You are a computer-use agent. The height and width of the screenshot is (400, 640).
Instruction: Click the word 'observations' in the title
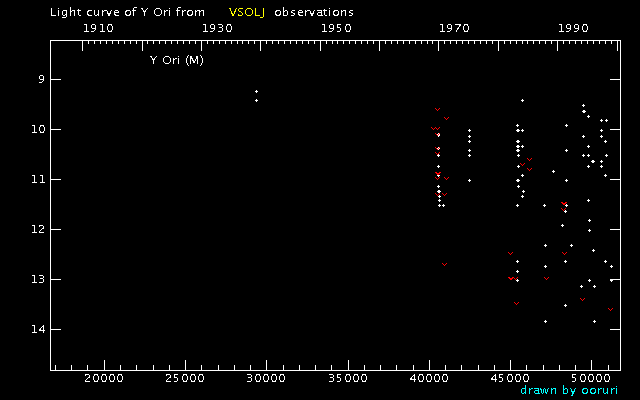click(314, 12)
